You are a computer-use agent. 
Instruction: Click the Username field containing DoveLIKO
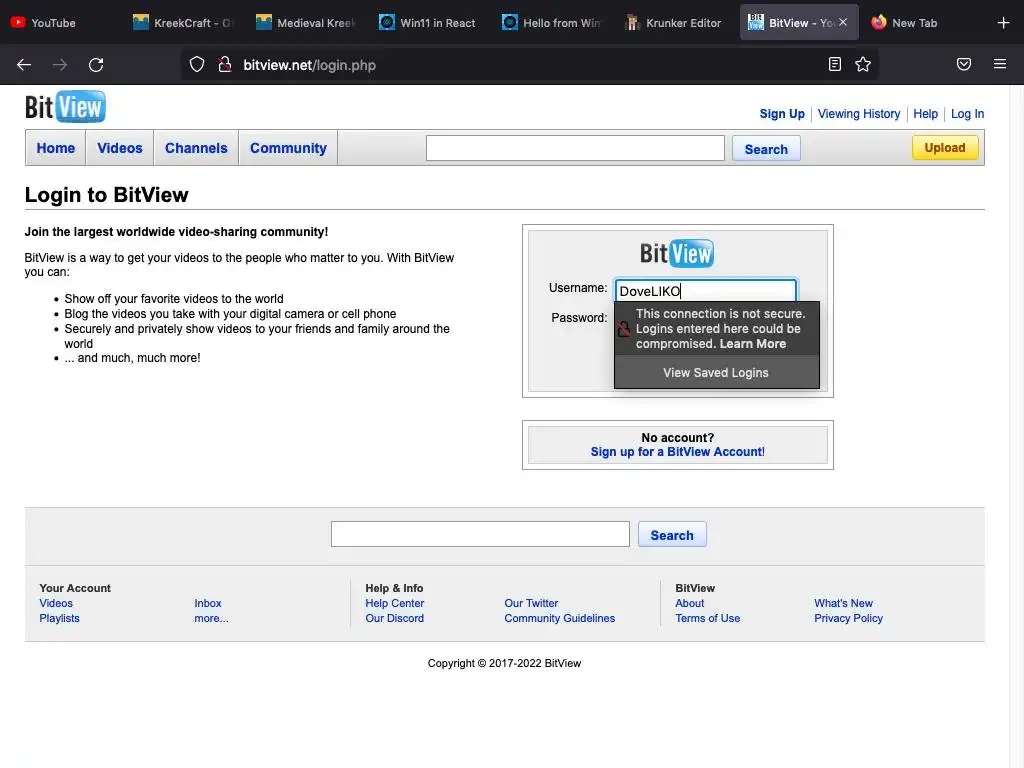tap(705, 291)
